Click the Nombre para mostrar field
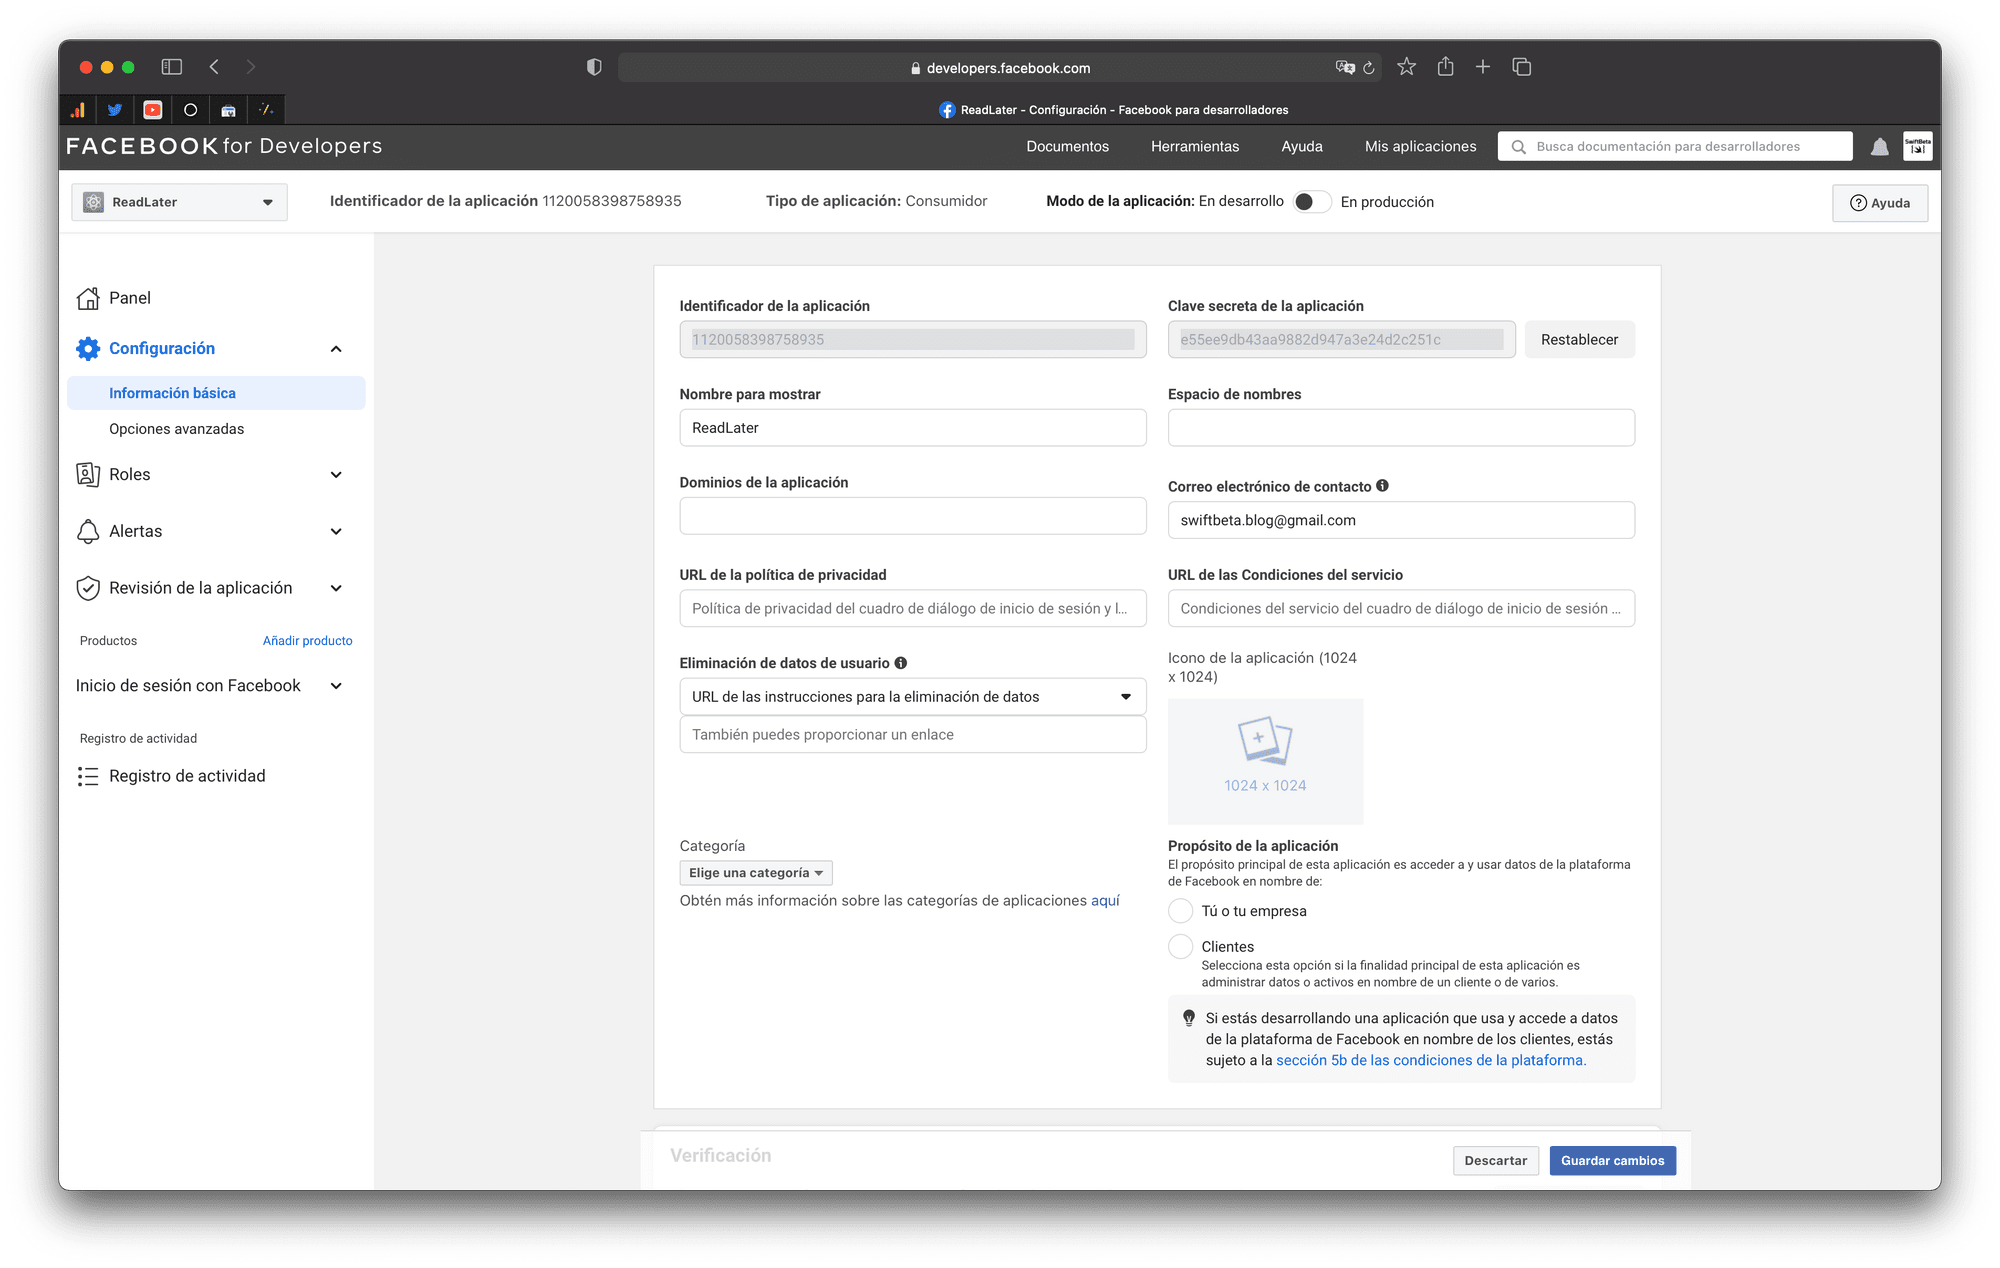The image size is (2000, 1268). click(x=913, y=428)
